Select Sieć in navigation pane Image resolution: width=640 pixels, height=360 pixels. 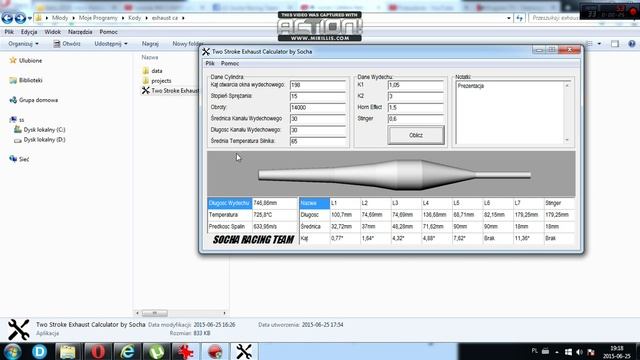click(19, 159)
